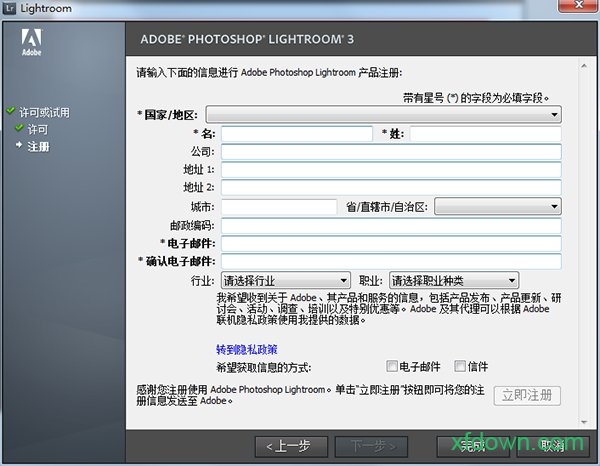Screen dimensions: 600x466
Task: Click the 立即注册 register now button
Action: [x=527, y=396]
